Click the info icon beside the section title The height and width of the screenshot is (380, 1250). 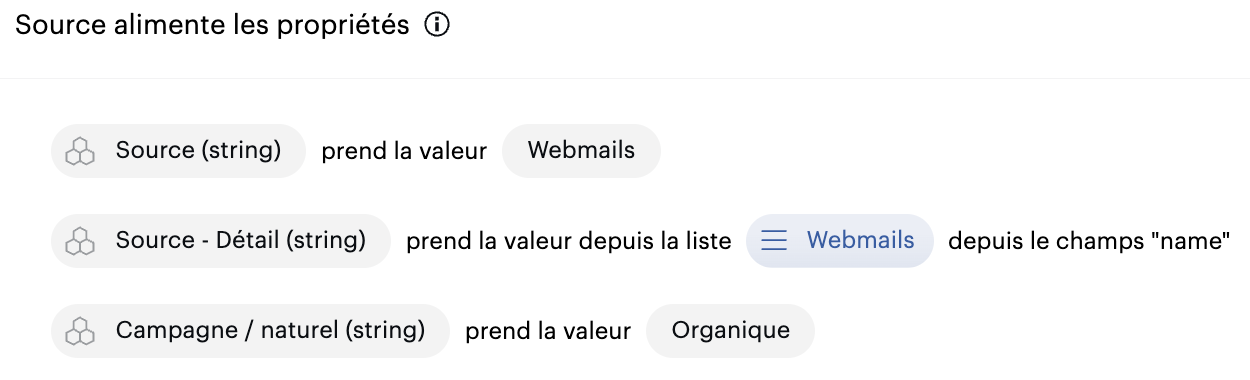[437, 26]
